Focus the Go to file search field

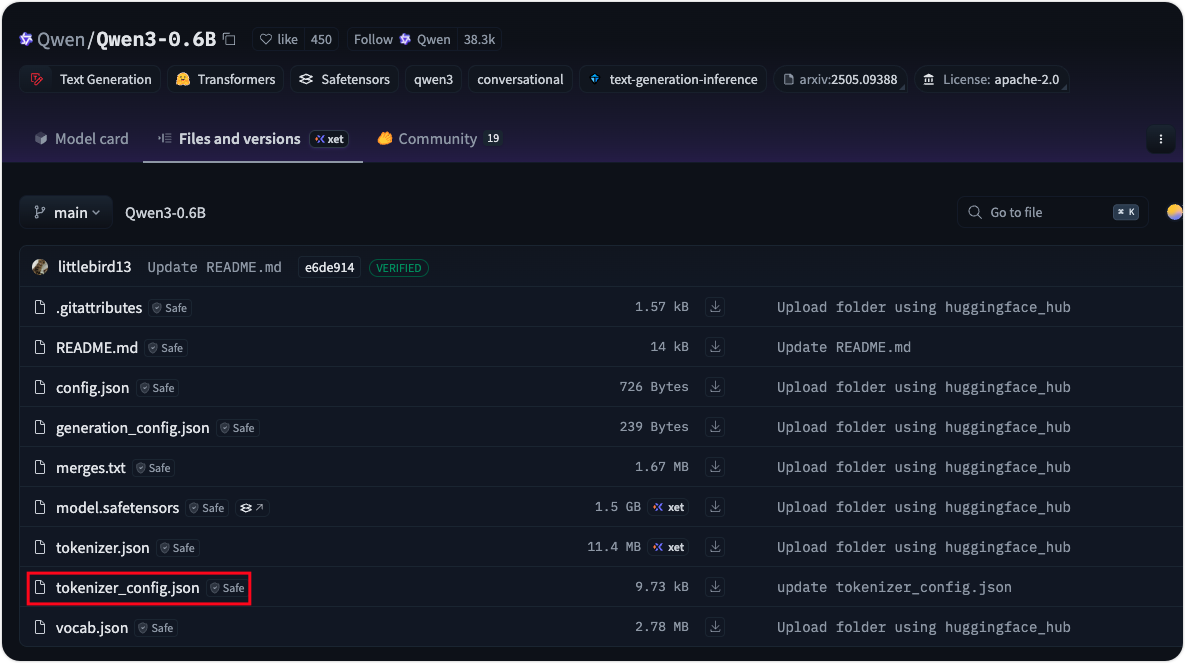point(1052,212)
